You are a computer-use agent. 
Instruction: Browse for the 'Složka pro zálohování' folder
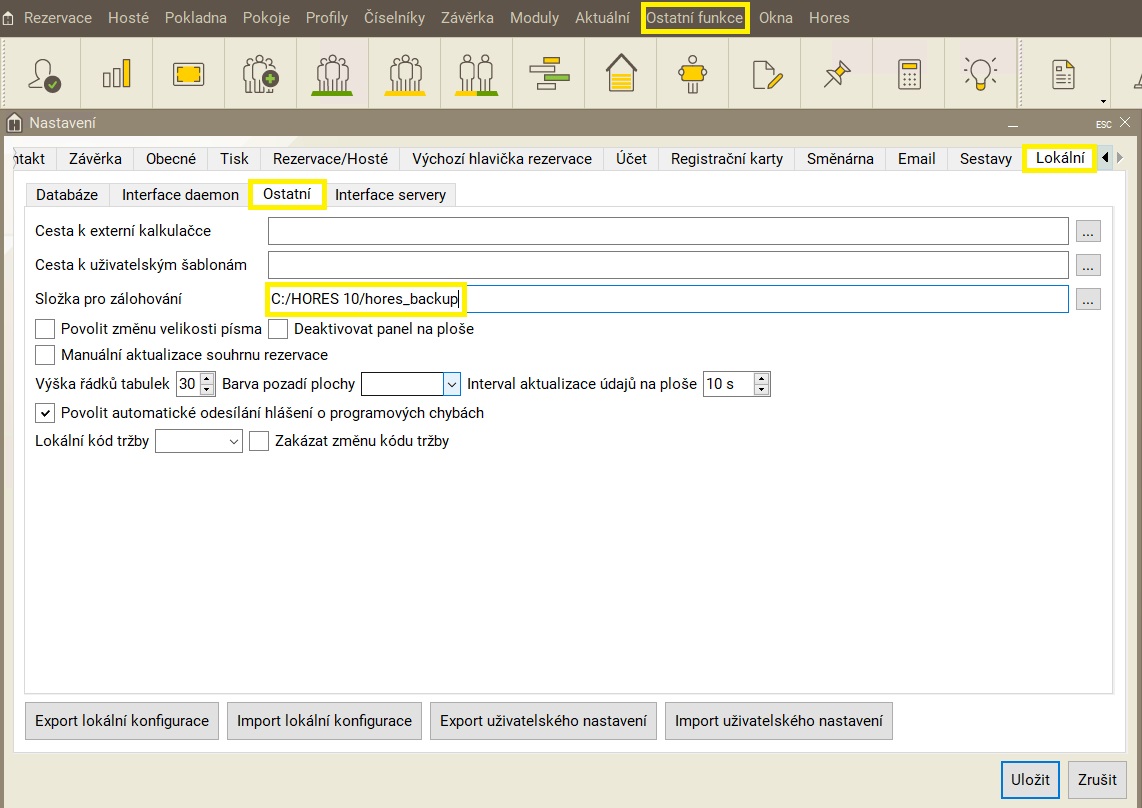click(x=1088, y=299)
